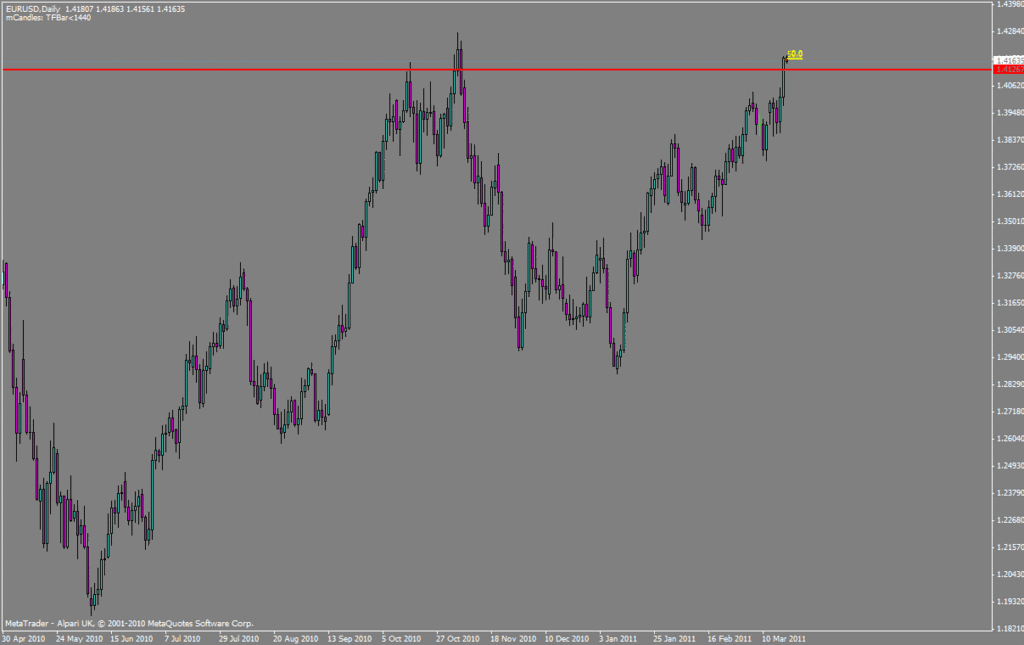Click the 1.22680 price axis label
Image resolution: width=1024 pixels, height=645 pixels.
click(1010, 520)
